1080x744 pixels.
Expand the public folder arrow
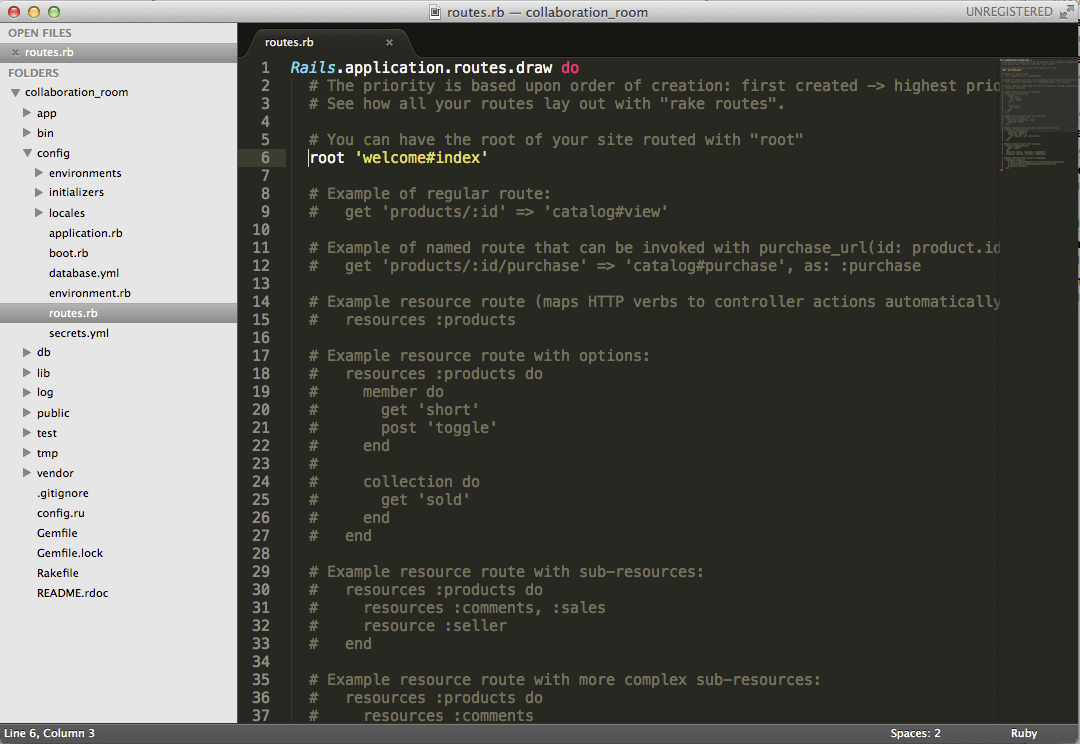tap(27, 413)
